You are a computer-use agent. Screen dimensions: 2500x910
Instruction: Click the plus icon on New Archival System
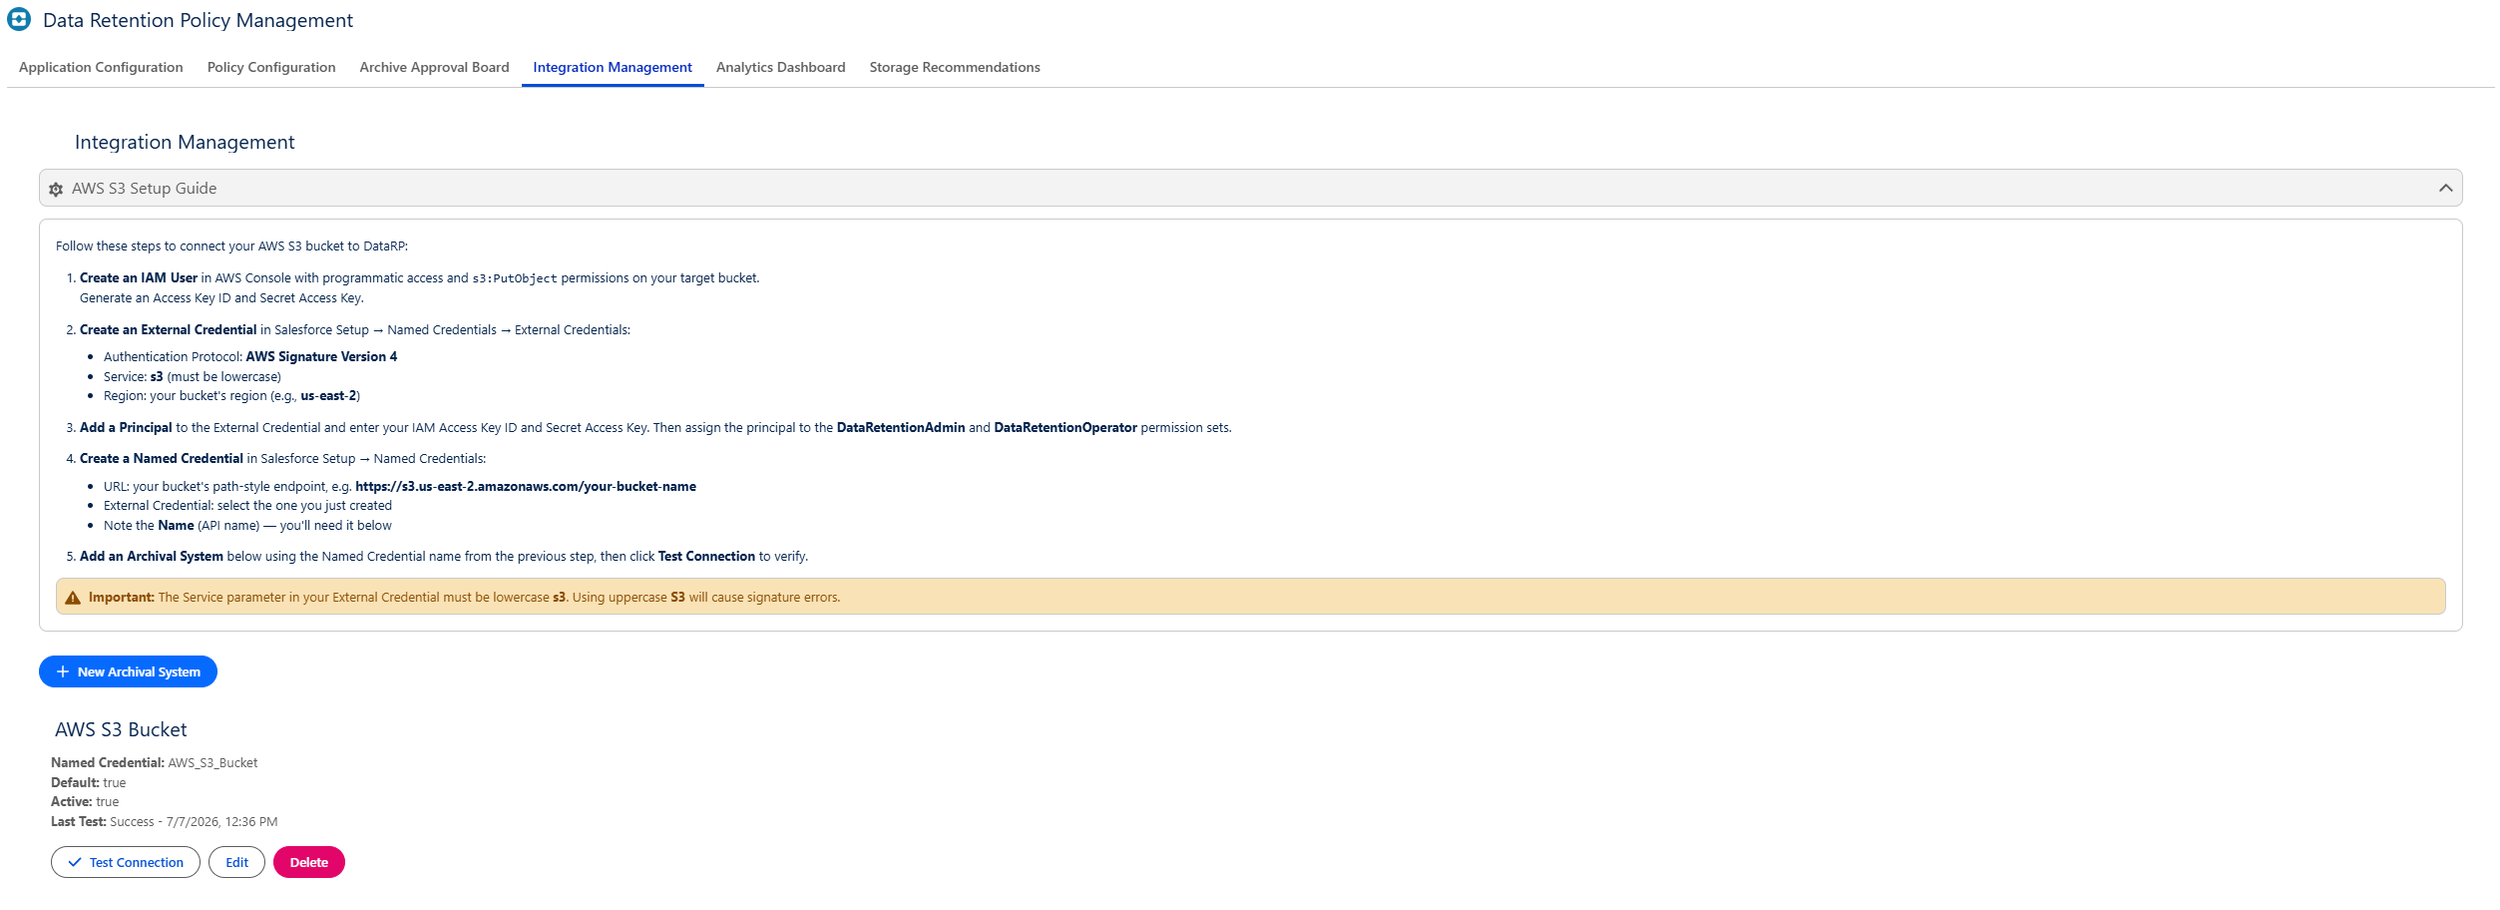coord(63,672)
